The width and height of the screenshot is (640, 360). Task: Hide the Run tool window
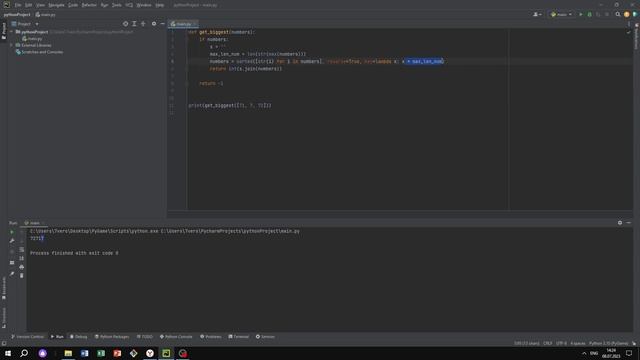pos(629,223)
